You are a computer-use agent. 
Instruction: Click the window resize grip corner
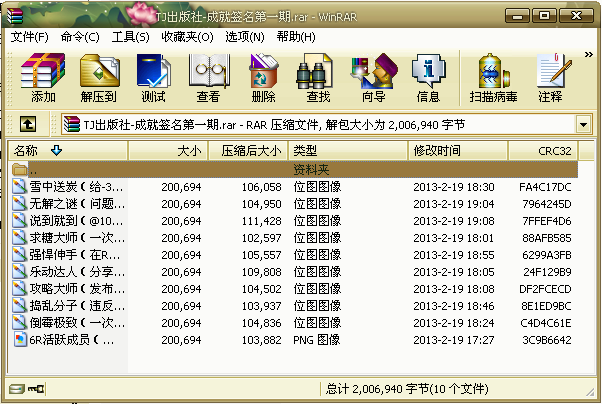[x=590, y=392]
